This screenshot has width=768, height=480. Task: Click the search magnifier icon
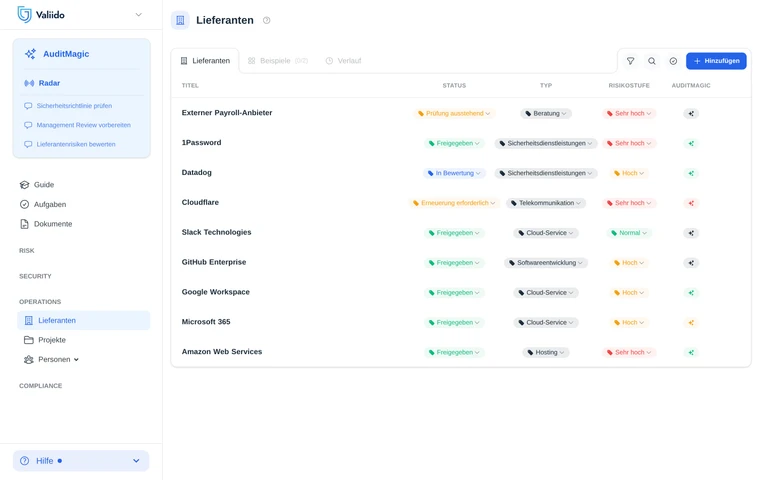[x=651, y=61]
